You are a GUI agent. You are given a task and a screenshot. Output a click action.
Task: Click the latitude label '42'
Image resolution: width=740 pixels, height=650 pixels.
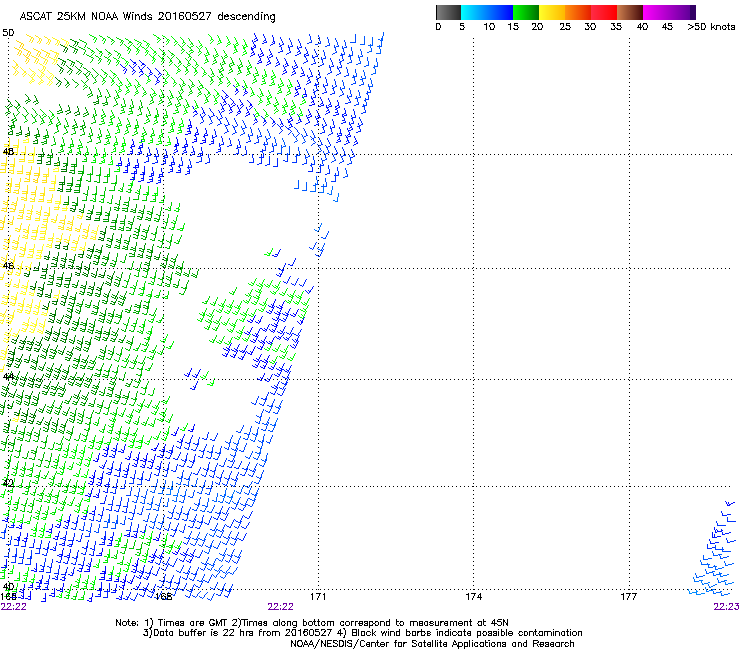[x=8, y=483]
